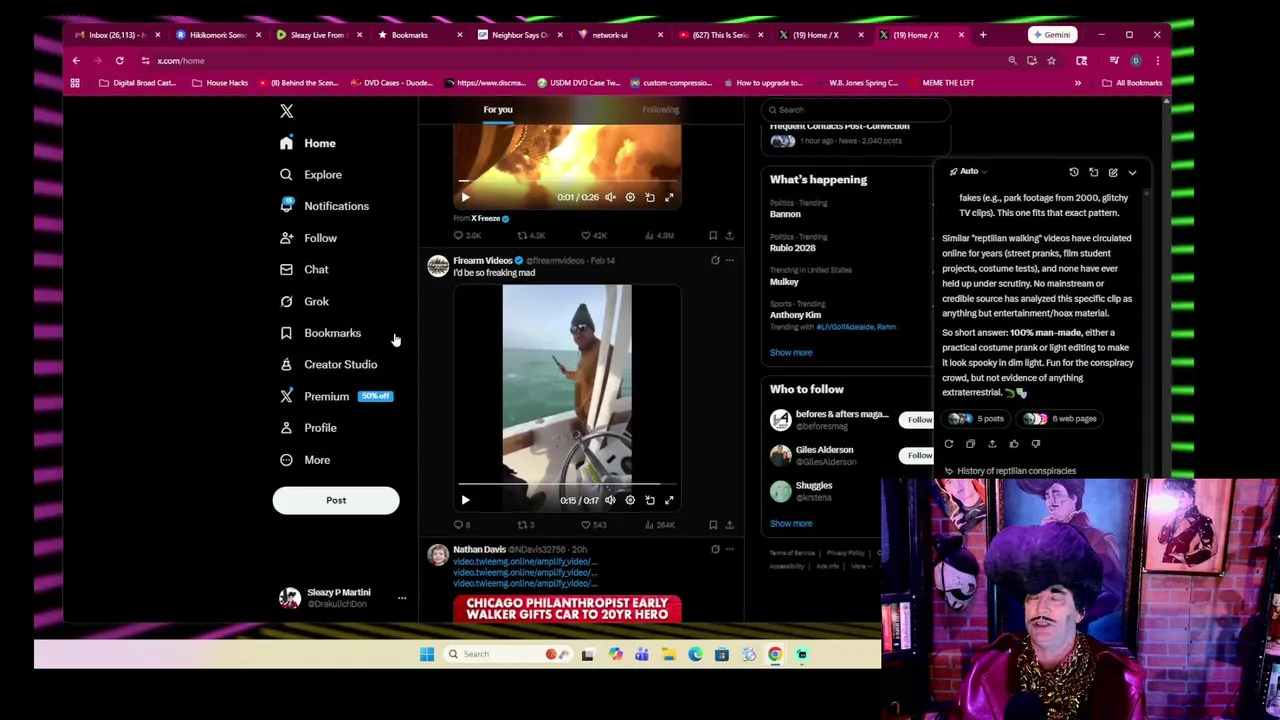Open the Windows Start button

tap(427, 654)
